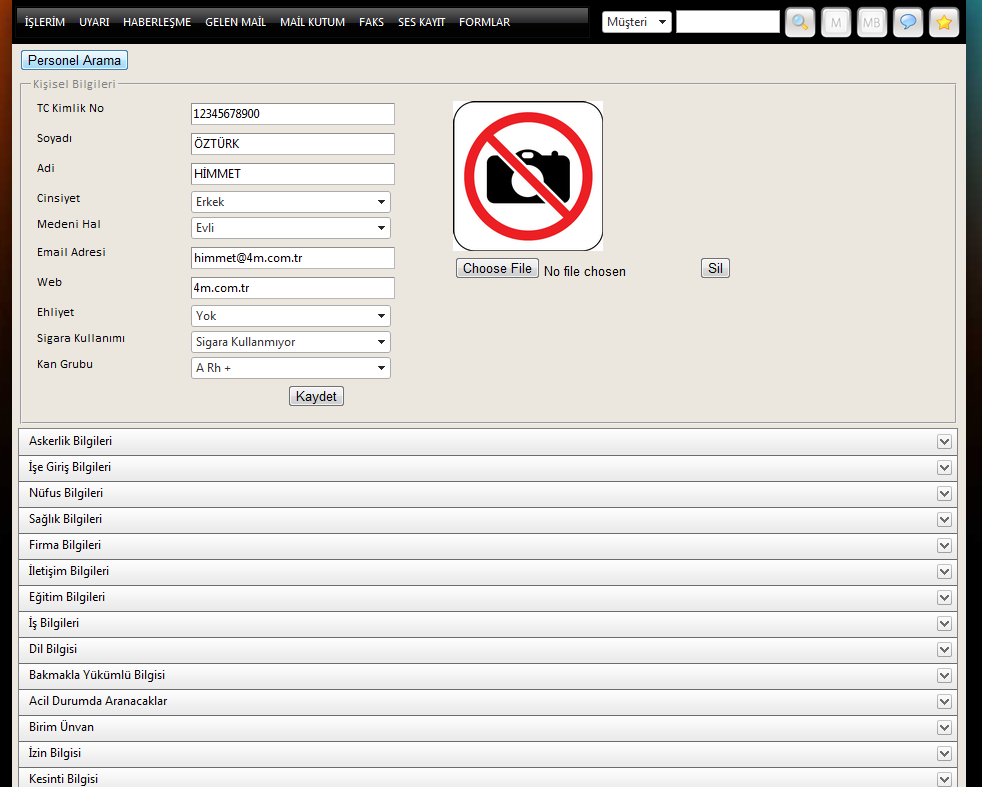Viewport: 982px width, 787px height.
Task: Open the Cinsiyet dropdown
Action: click(290, 202)
